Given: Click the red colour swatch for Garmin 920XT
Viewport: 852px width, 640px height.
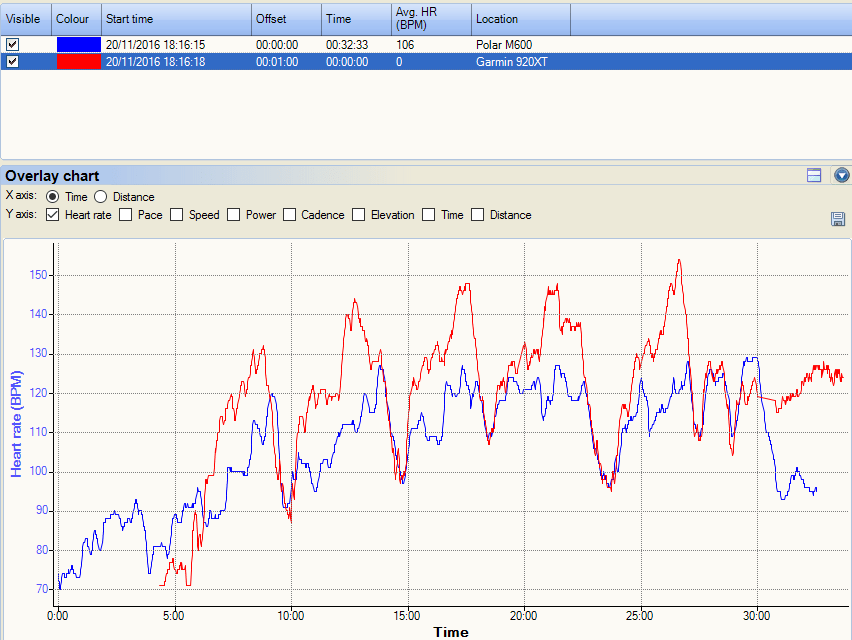Looking at the screenshot, I should [x=76, y=61].
